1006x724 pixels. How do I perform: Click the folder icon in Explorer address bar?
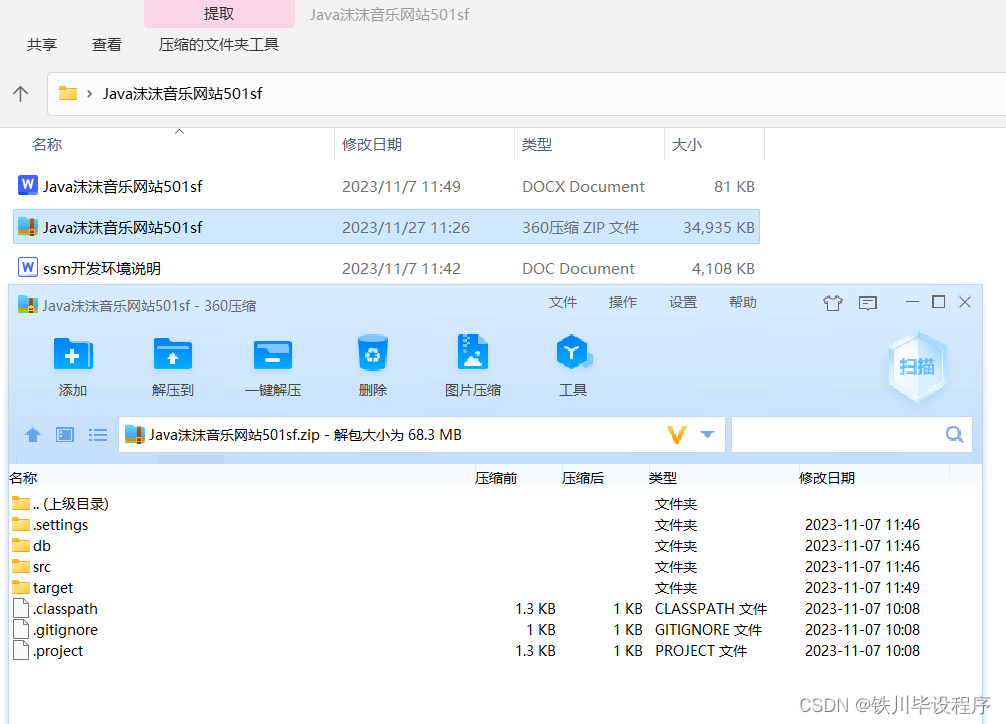tap(67, 94)
